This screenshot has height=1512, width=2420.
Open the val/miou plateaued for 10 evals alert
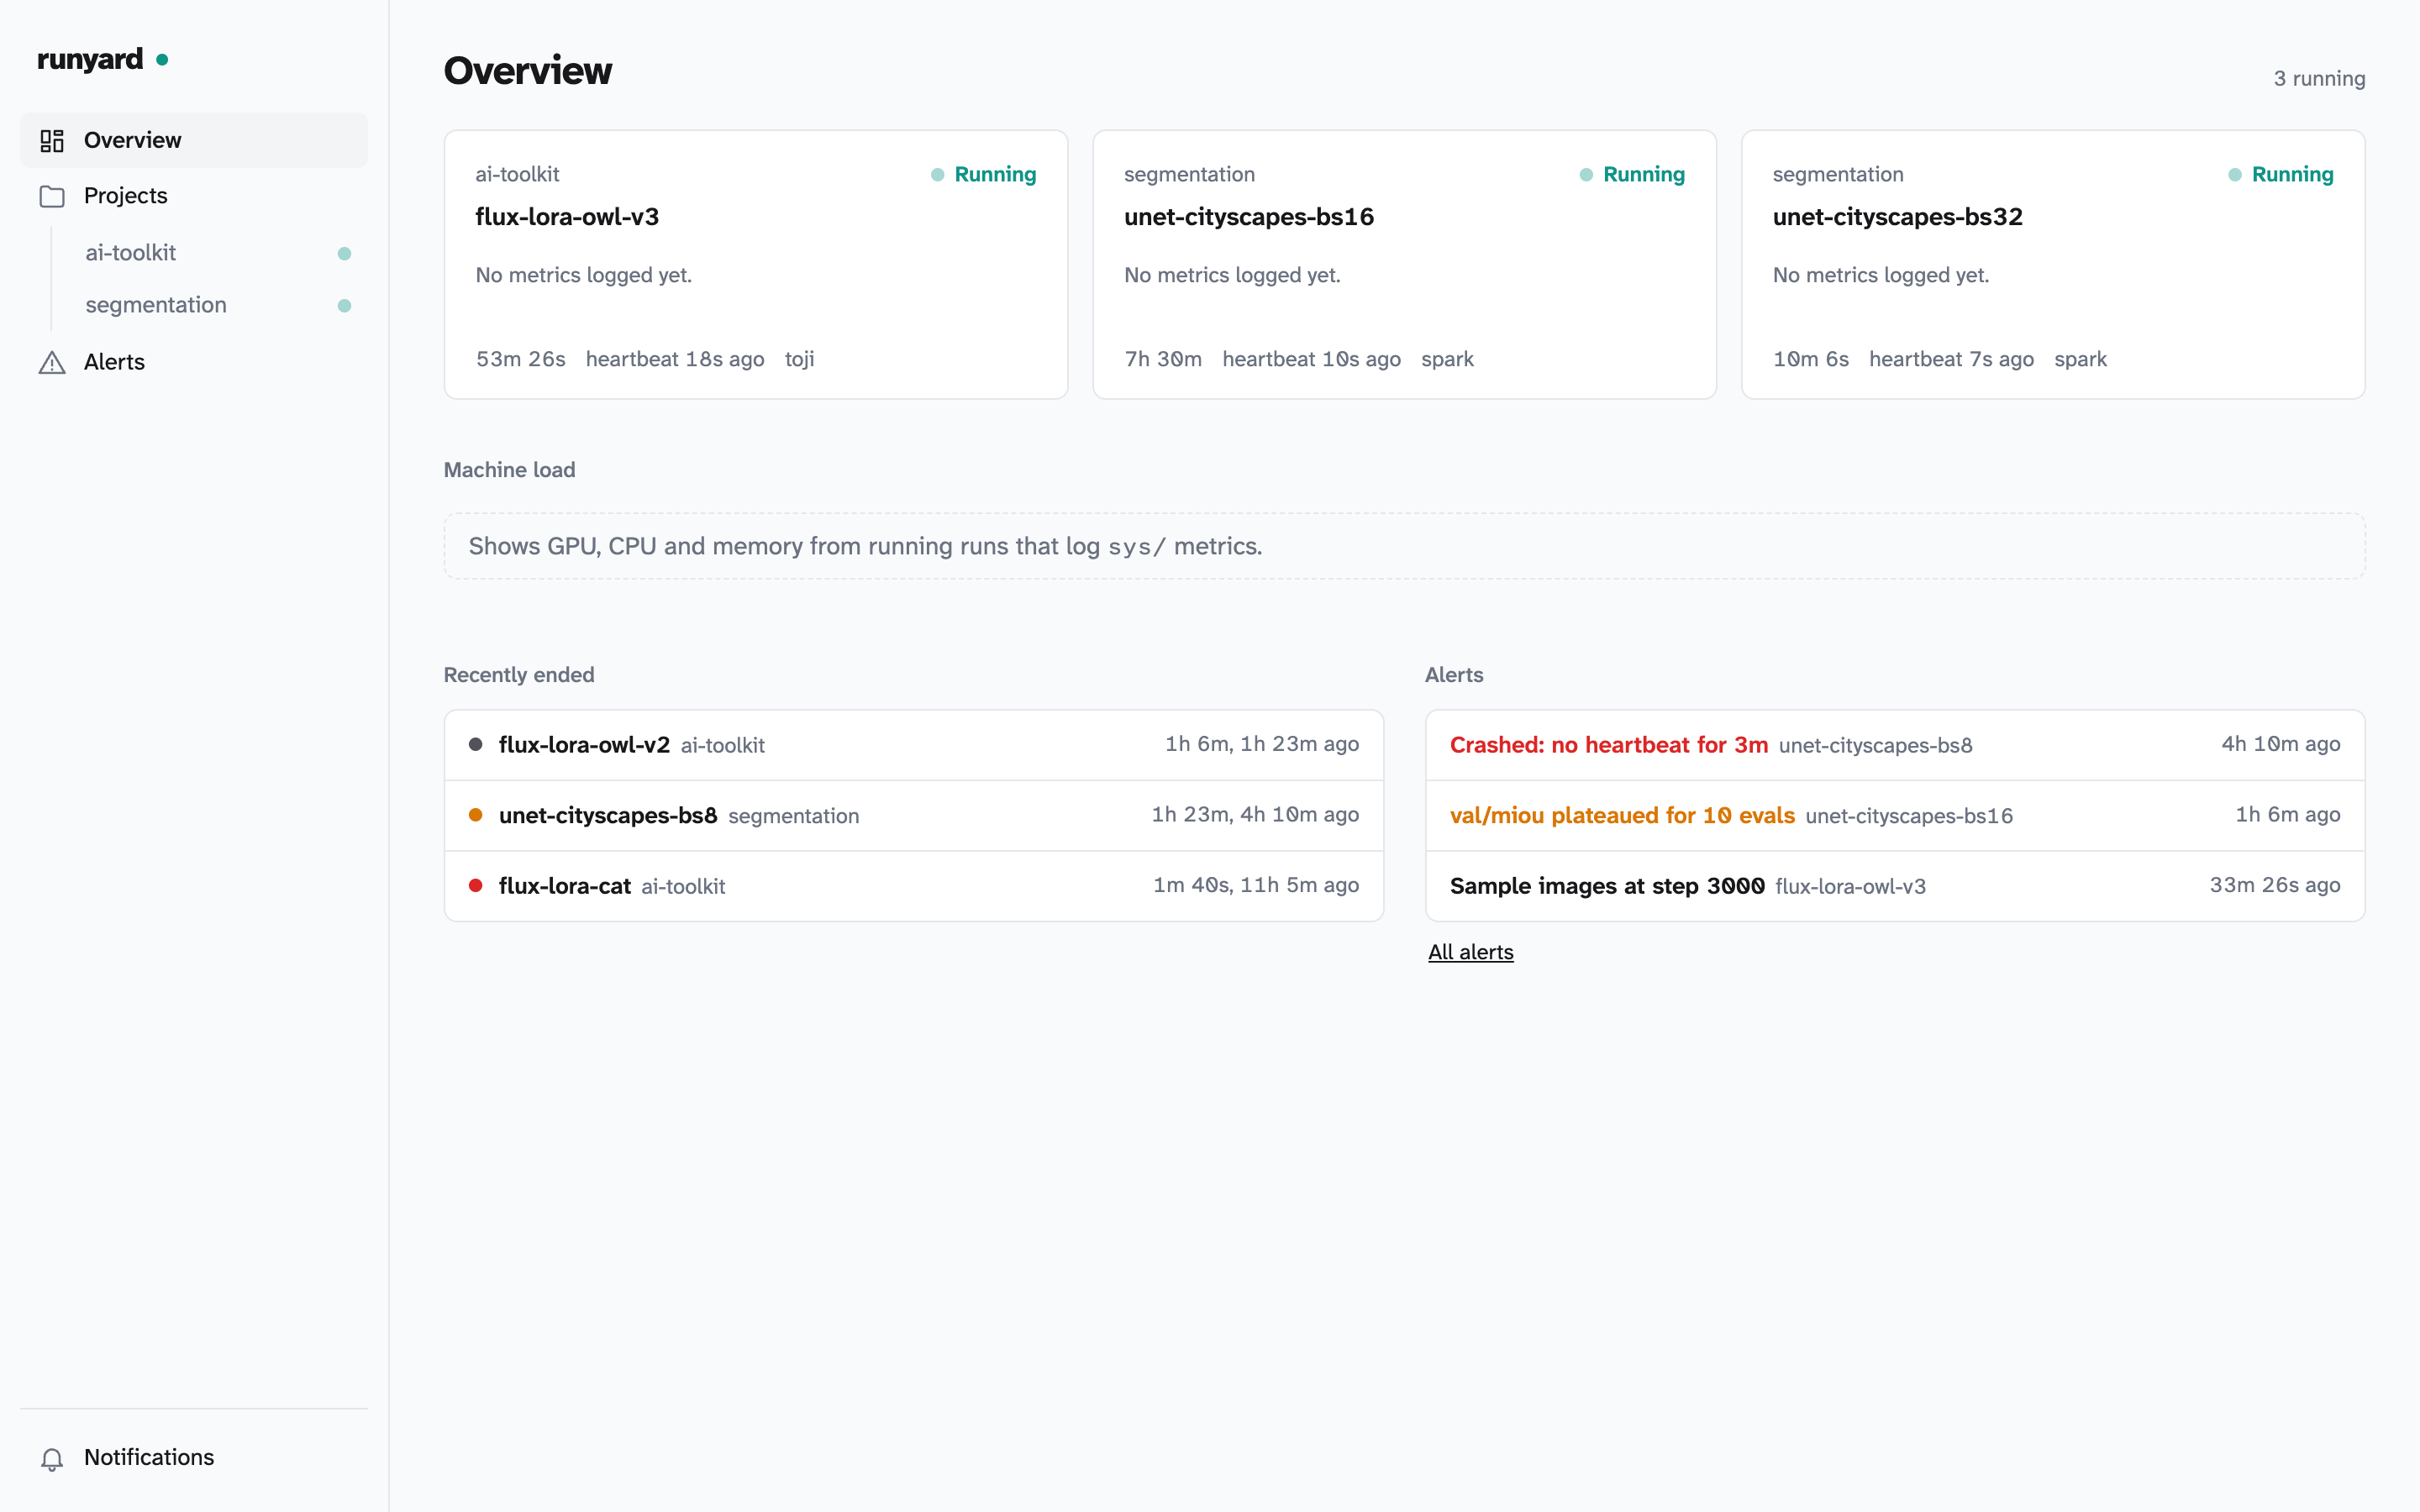1895,816
